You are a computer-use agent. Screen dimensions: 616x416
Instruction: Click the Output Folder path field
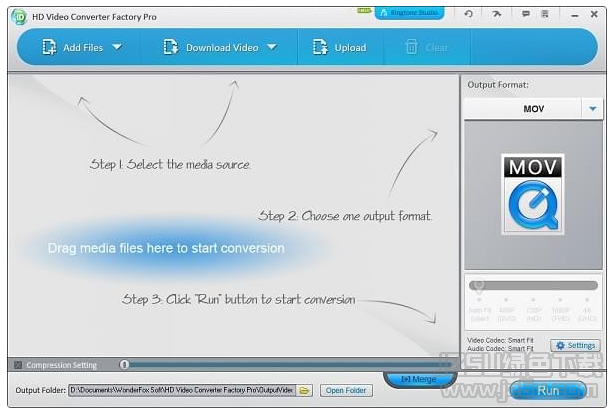tap(182, 390)
